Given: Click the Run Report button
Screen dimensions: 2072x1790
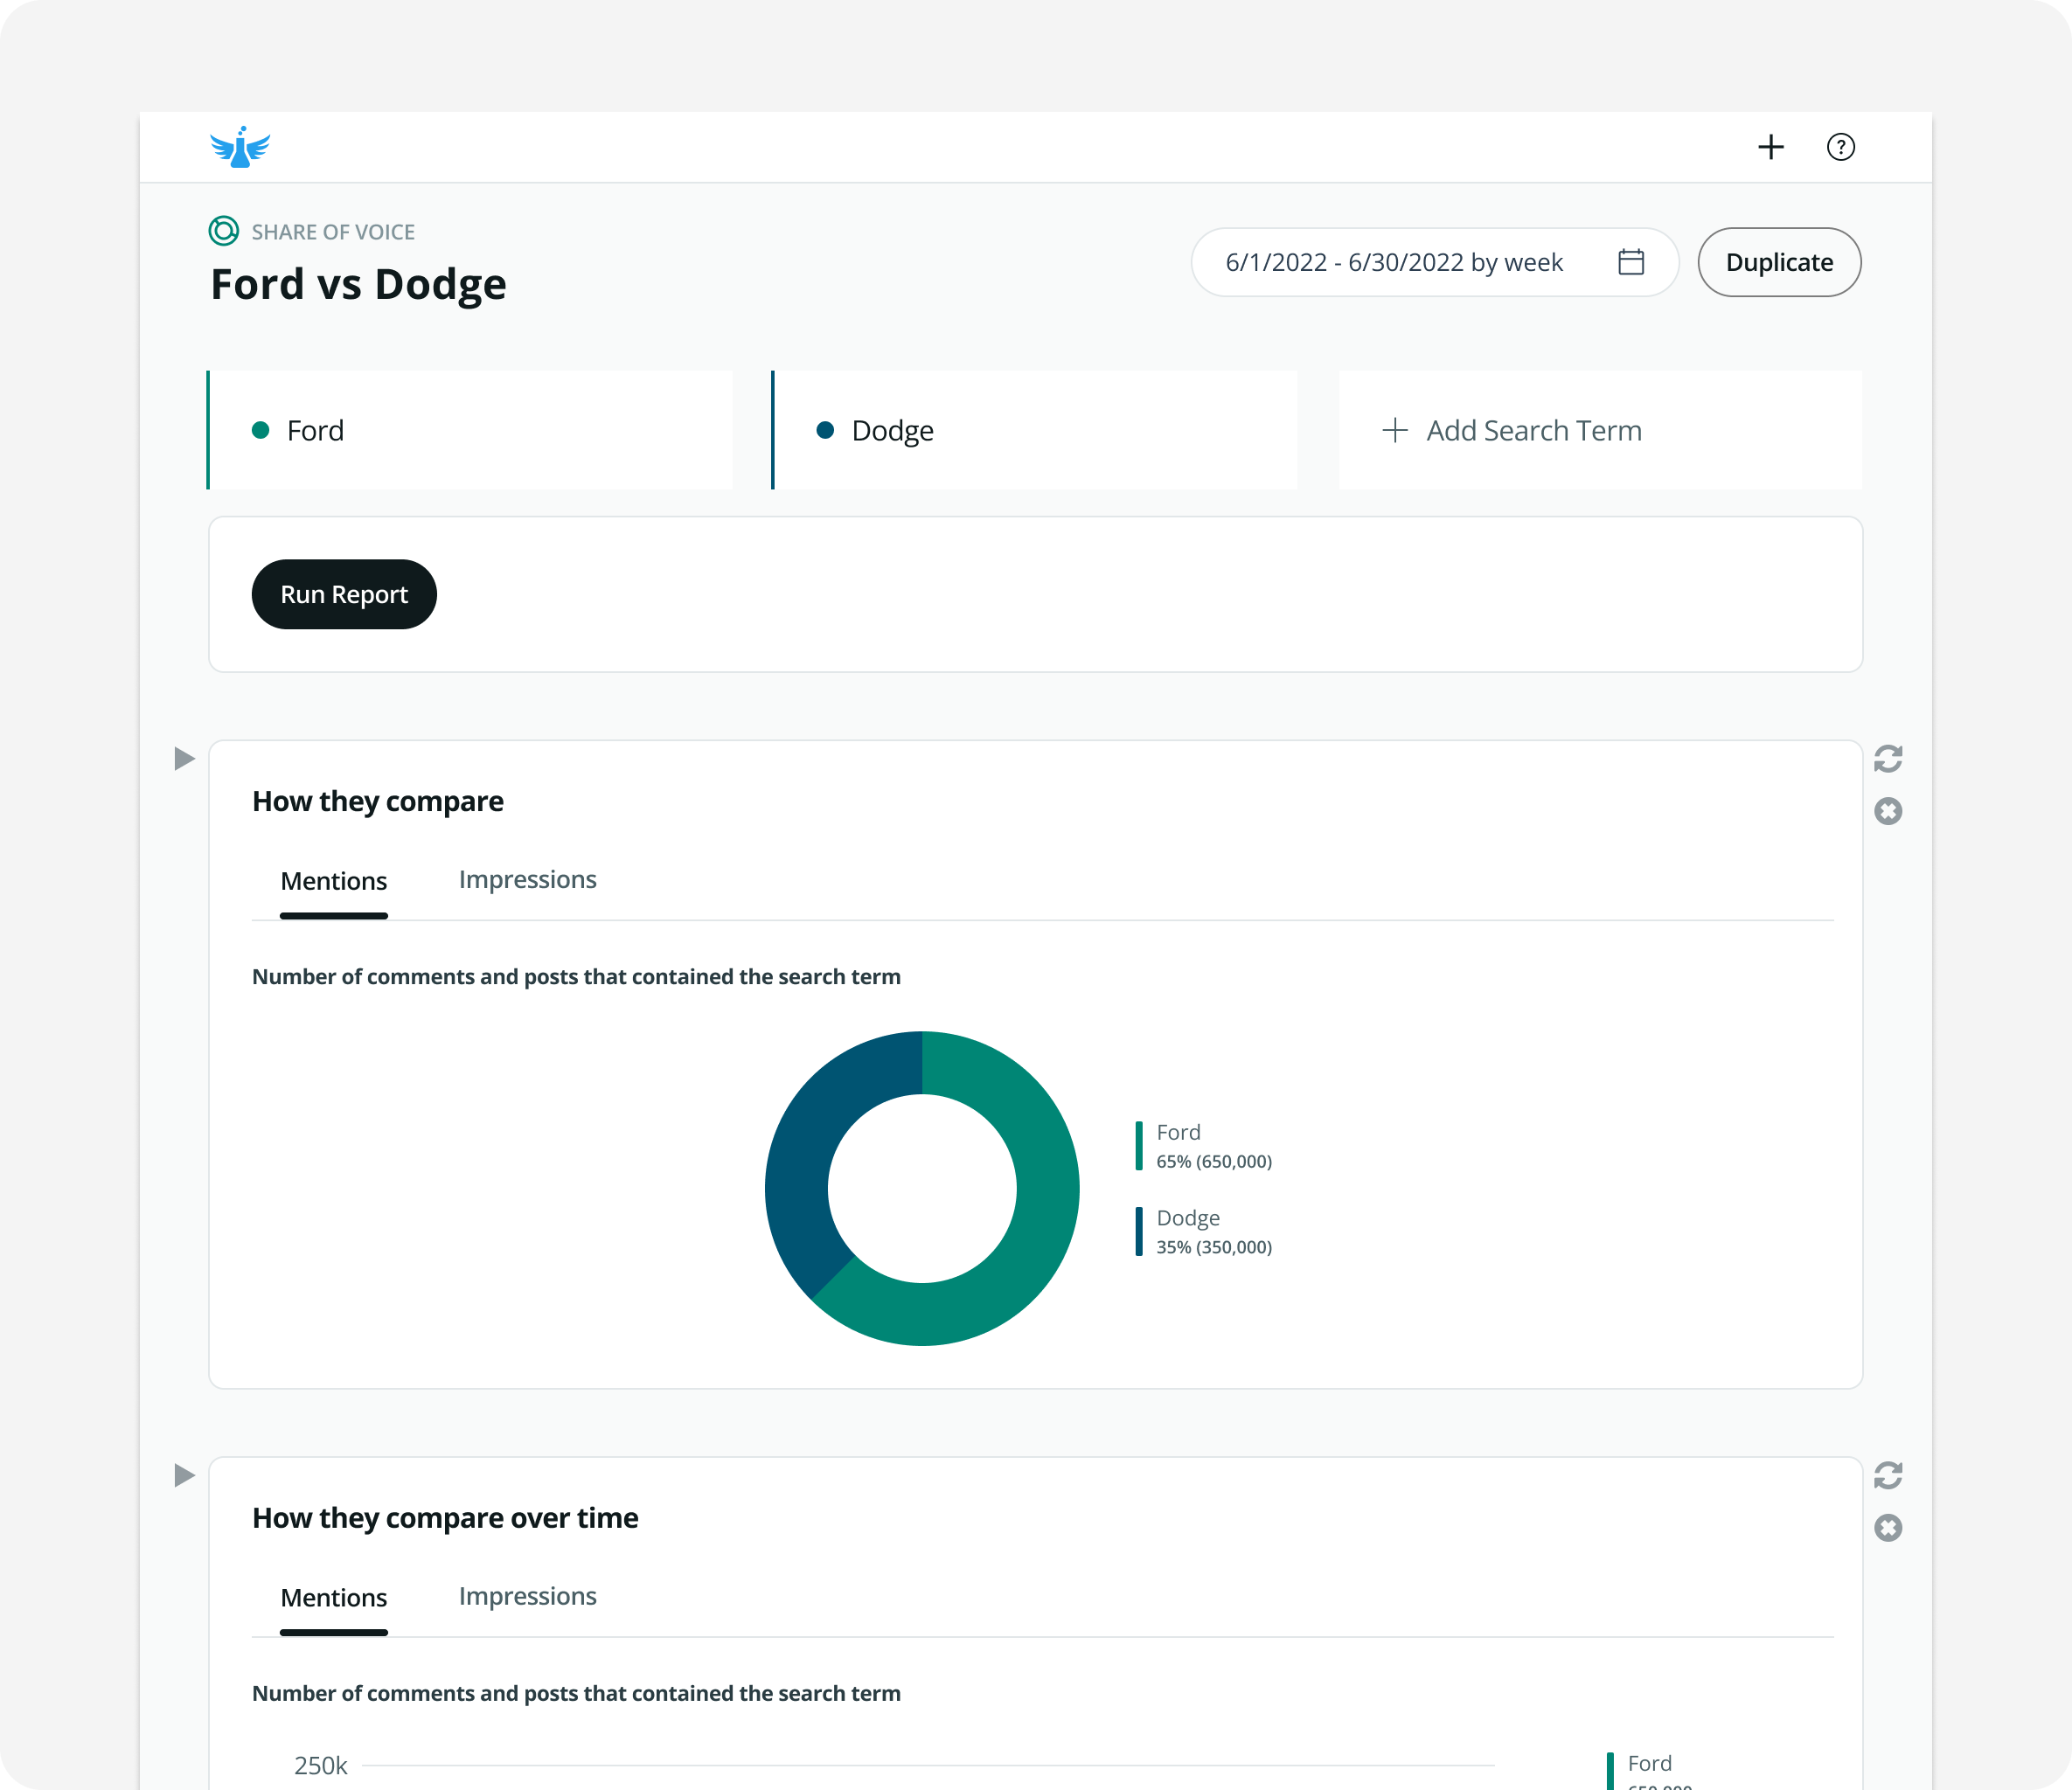Looking at the screenshot, I should click(x=344, y=594).
